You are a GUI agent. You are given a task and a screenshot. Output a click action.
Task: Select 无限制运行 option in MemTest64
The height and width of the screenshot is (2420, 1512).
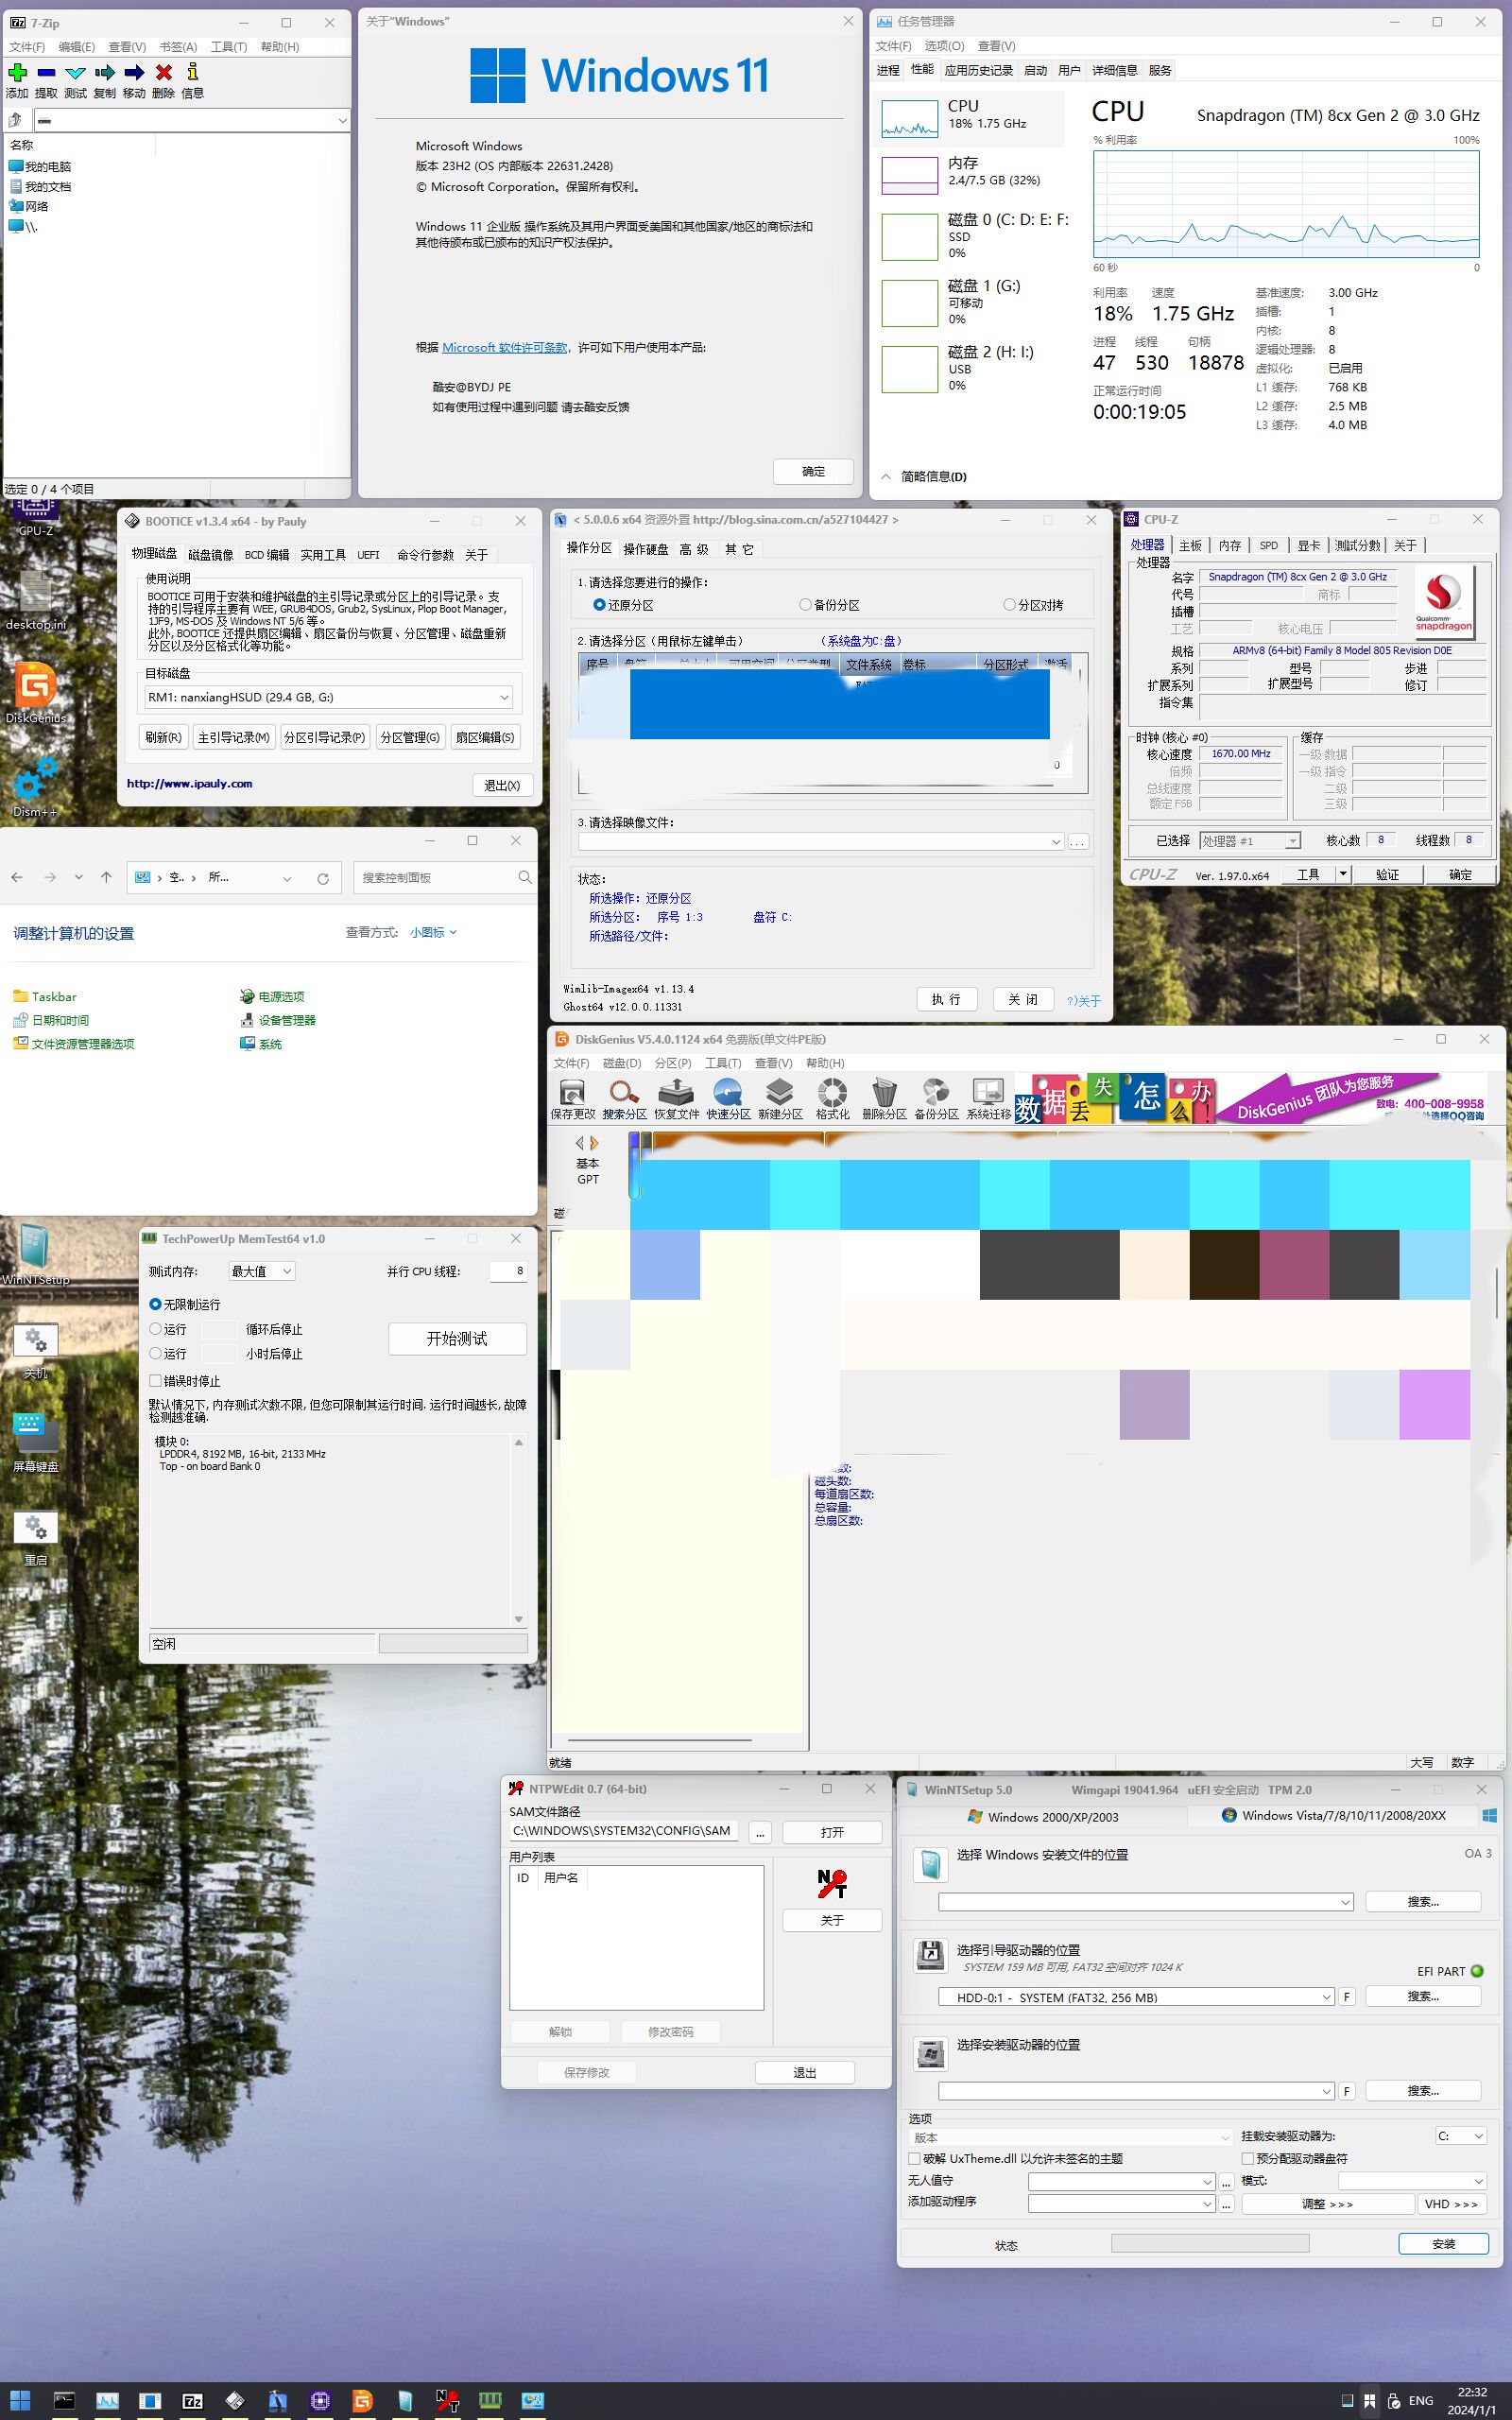click(155, 1304)
